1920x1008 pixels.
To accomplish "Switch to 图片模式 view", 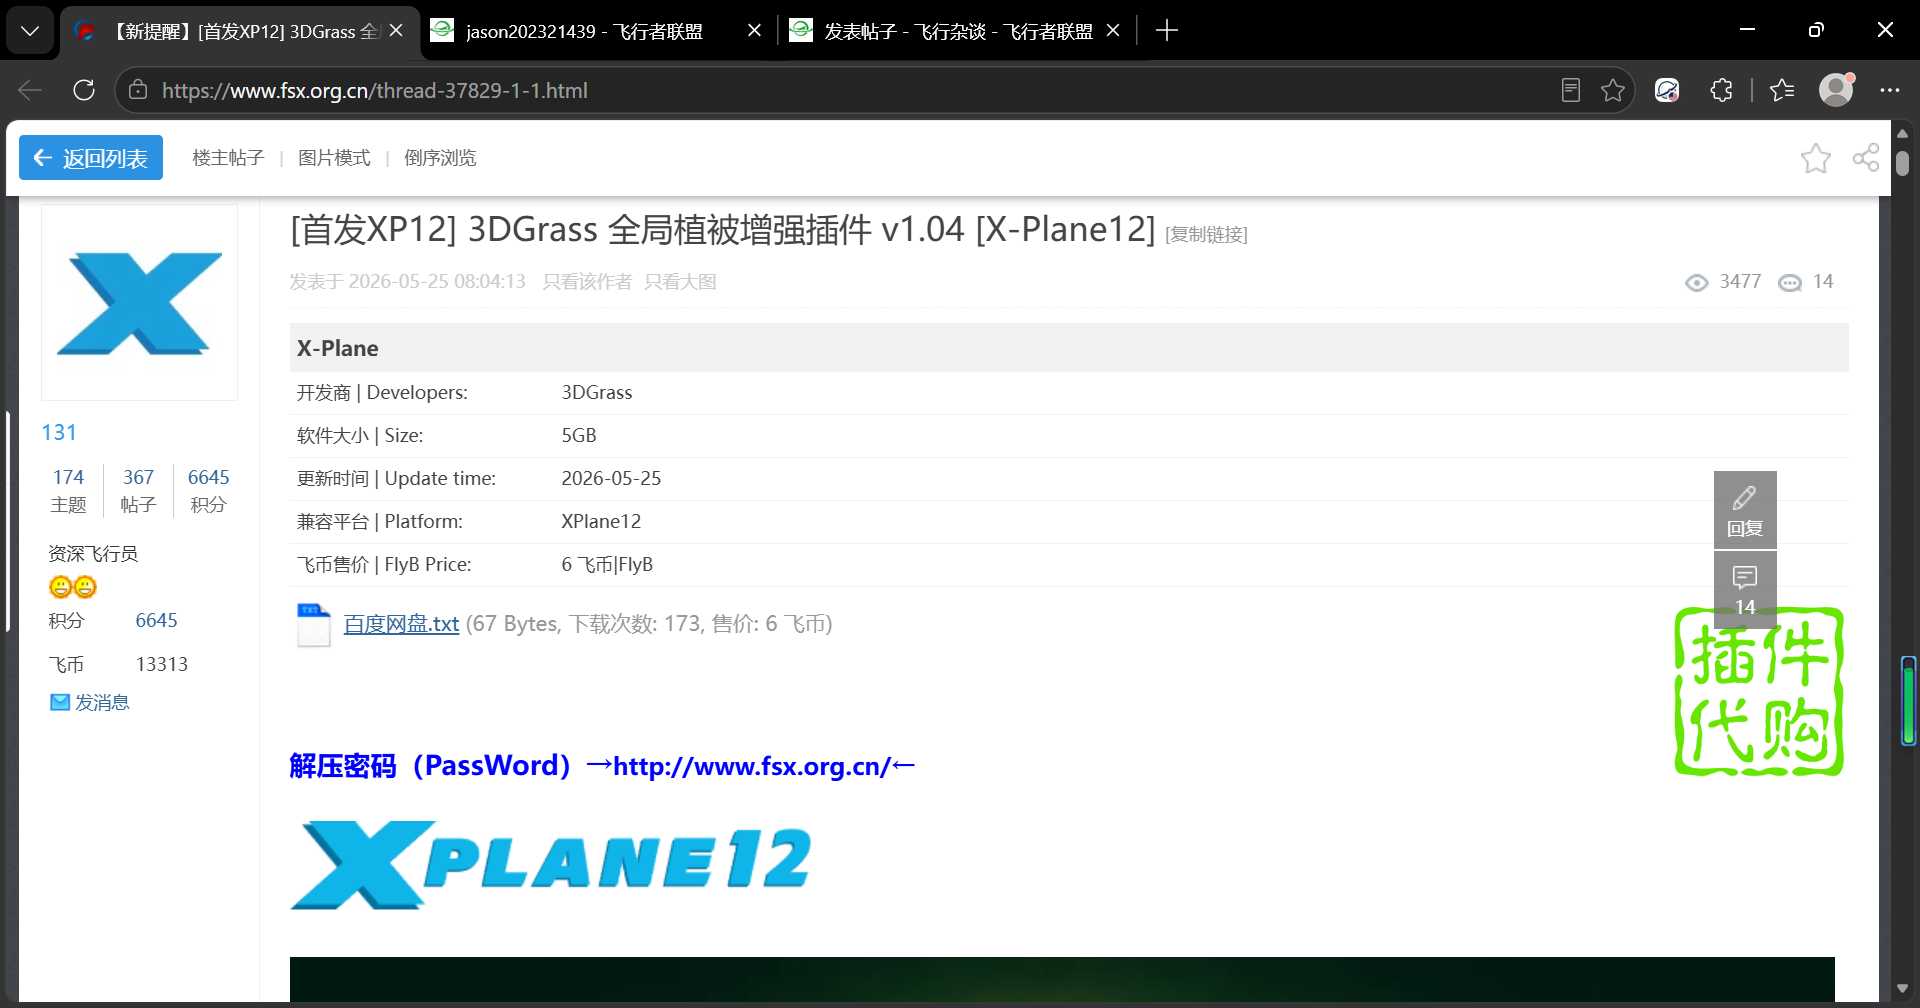I will tap(334, 158).
